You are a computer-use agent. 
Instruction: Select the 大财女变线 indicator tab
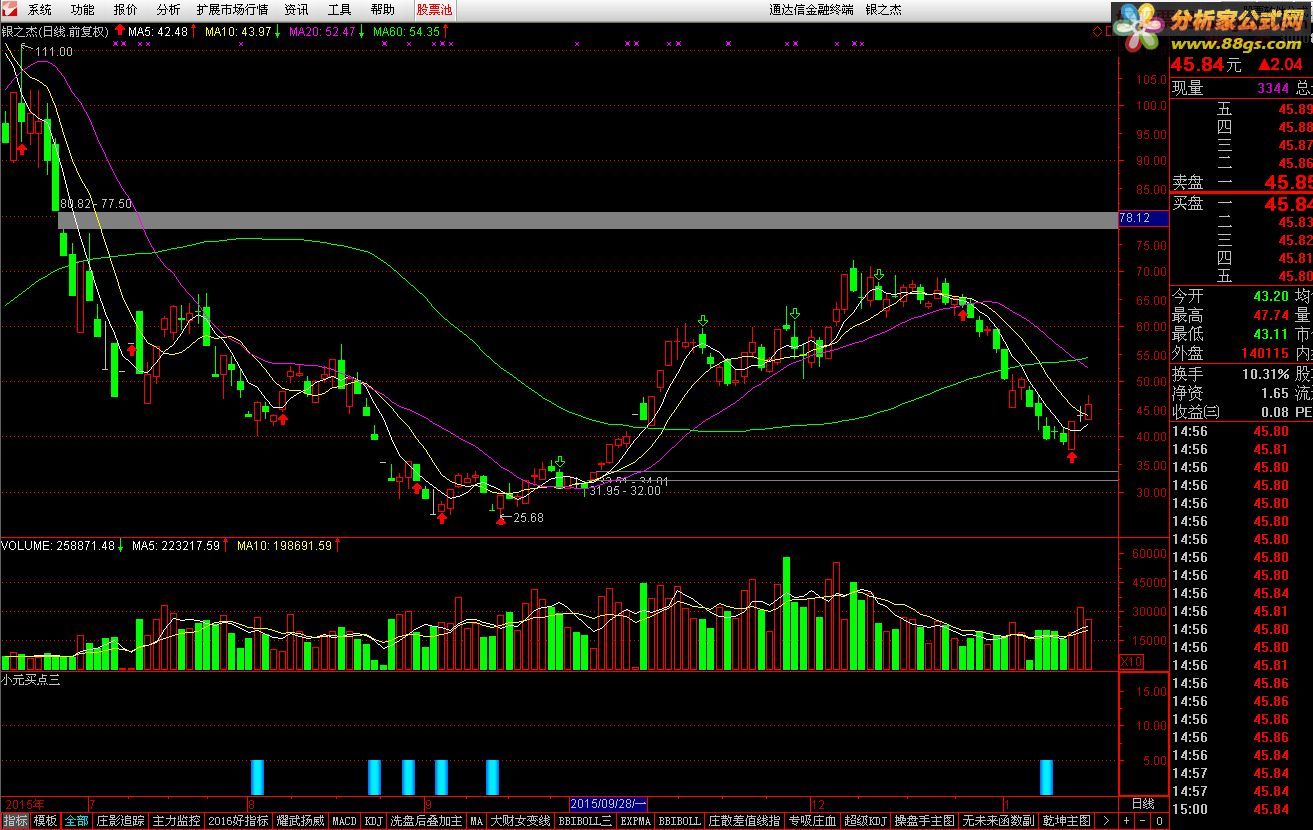click(520, 821)
